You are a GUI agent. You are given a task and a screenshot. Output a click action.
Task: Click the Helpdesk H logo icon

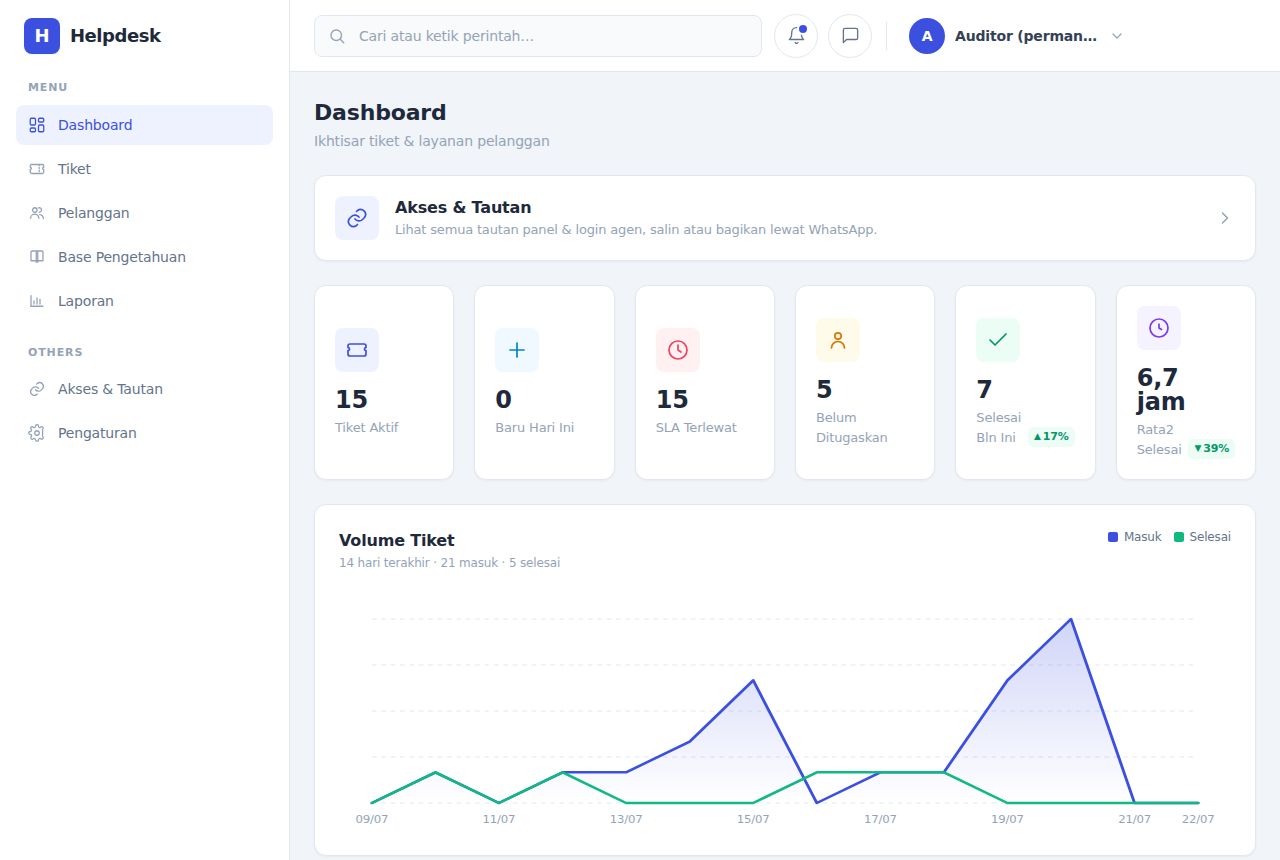click(42, 36)
